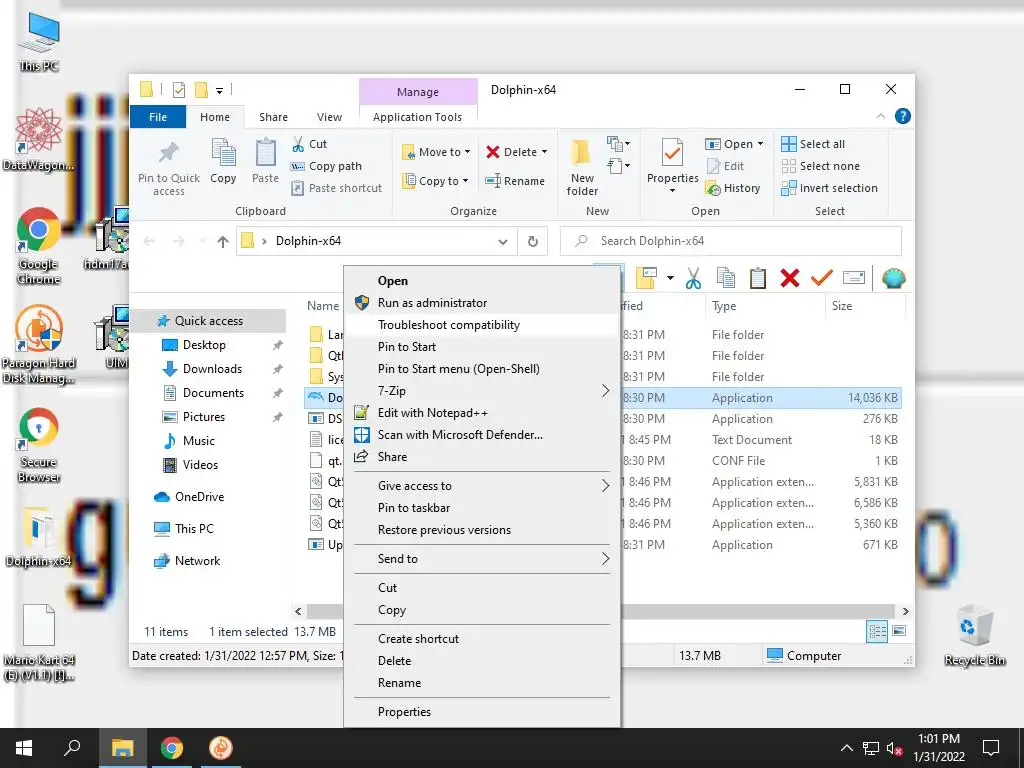Click Invert selection in ribbon

click(829, 188)
